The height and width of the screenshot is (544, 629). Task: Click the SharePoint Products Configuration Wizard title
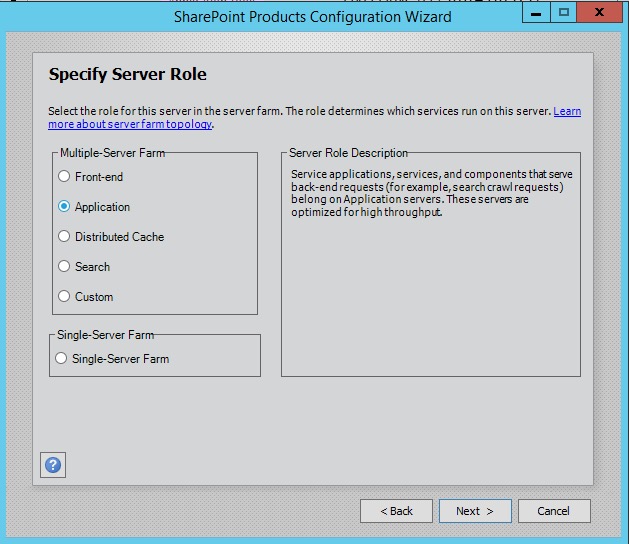tap(312, 17)
